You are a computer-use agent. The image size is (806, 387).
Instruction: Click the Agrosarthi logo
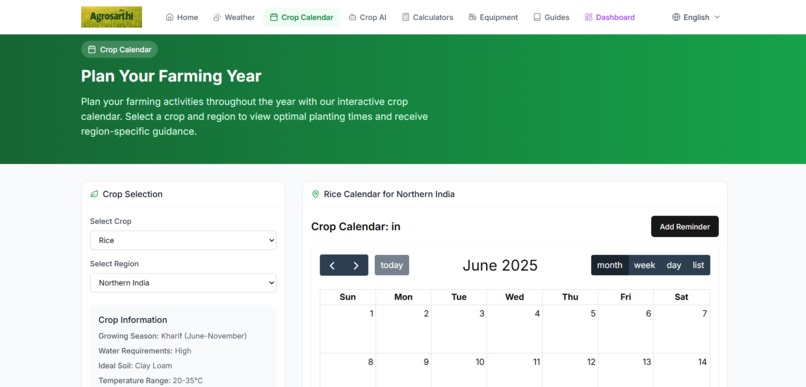pos(112,17)
